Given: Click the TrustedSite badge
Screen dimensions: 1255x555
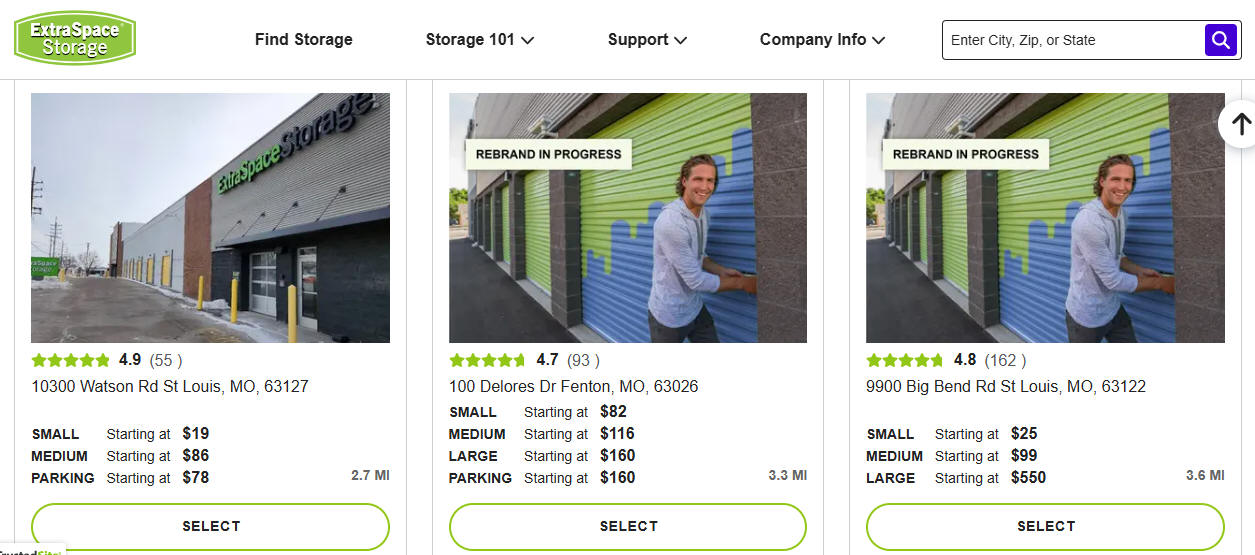Looking at the screenshot, I should (x=32, y=550).
